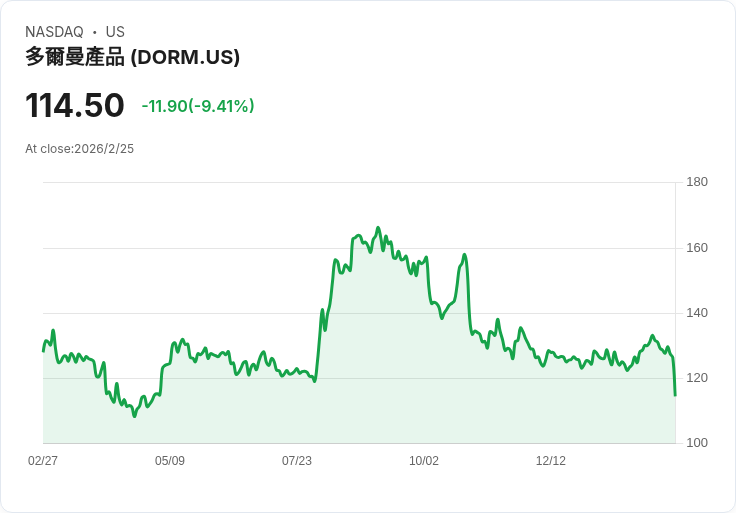Click the chart line's starting point at left
The width and height of the screenshot is (736, 513).
tap(43, 350)
